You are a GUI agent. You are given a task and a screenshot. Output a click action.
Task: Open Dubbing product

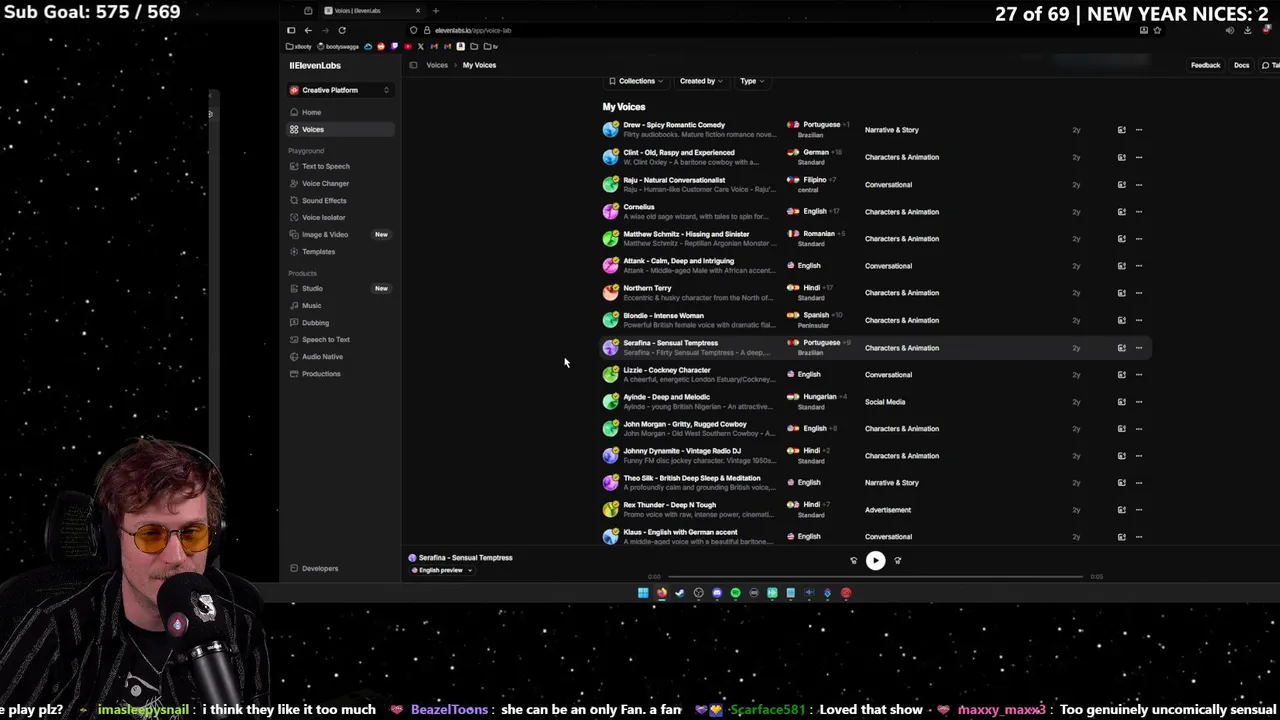pyautogui.click(x=315, y=322)
